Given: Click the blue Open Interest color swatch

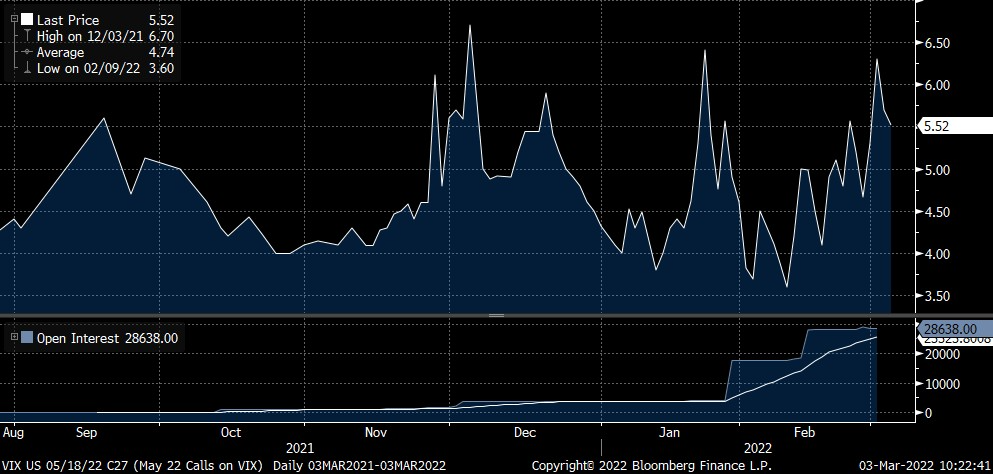Looking at the screenshot, I should pyautogui.click(x=27, y=338).
